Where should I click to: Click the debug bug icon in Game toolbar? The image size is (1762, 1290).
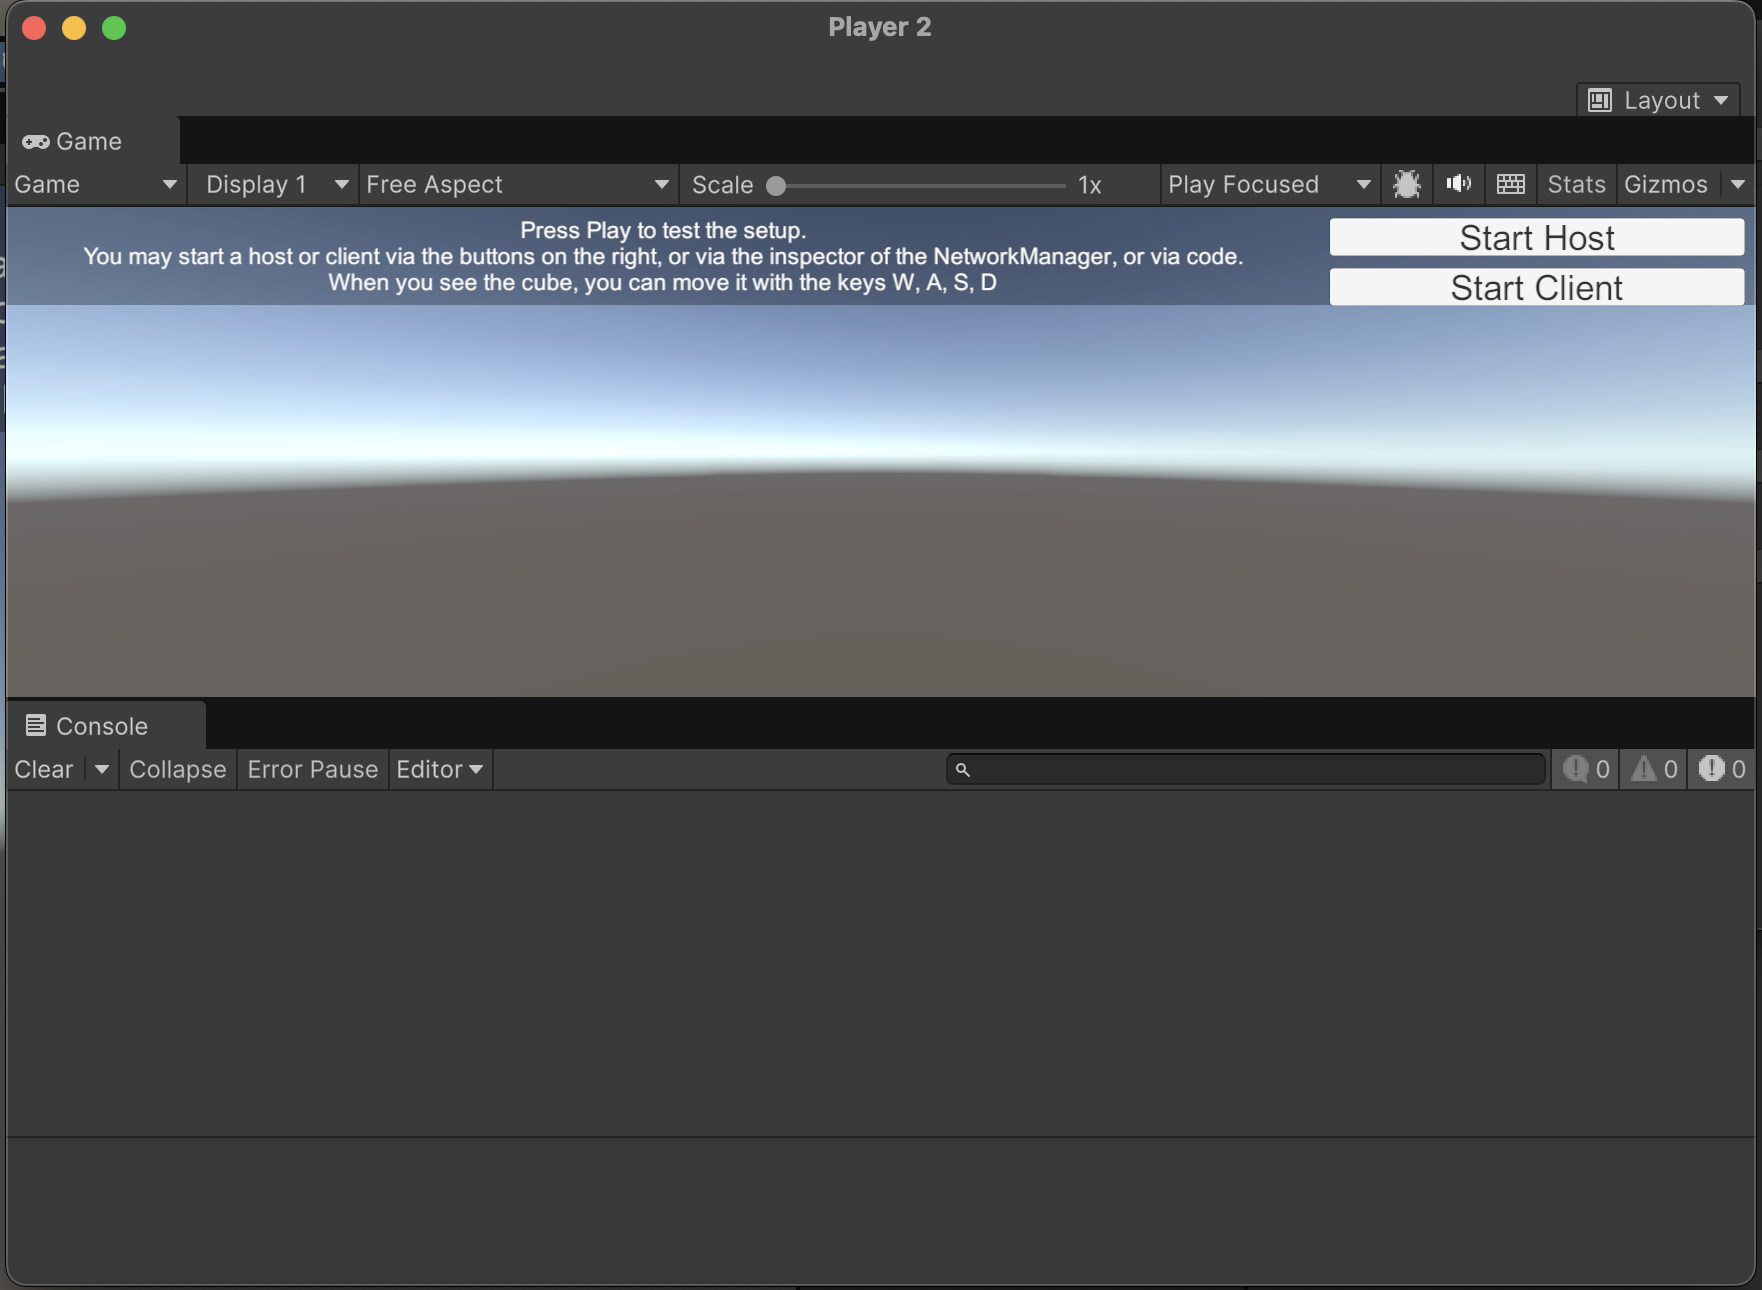pyautogui.click(x=1407, y=184)
